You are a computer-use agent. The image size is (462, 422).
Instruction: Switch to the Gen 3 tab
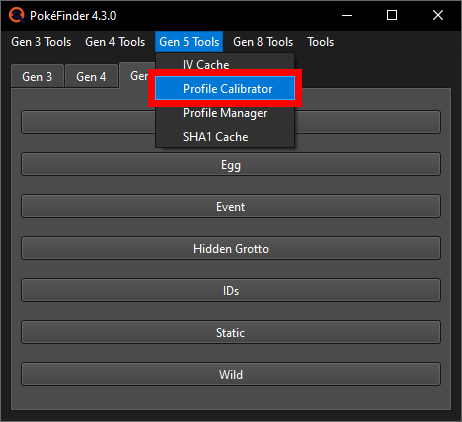click(x=37, y=76)
